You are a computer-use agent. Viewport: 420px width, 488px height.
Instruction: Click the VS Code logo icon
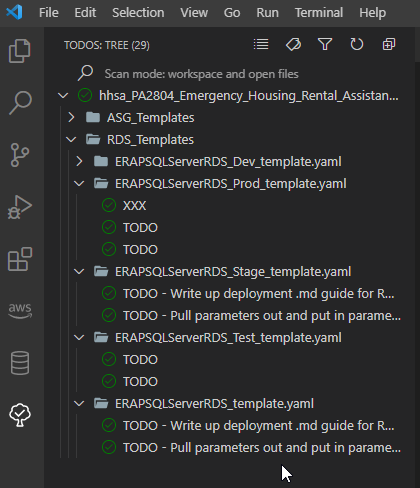pos(14,13)
